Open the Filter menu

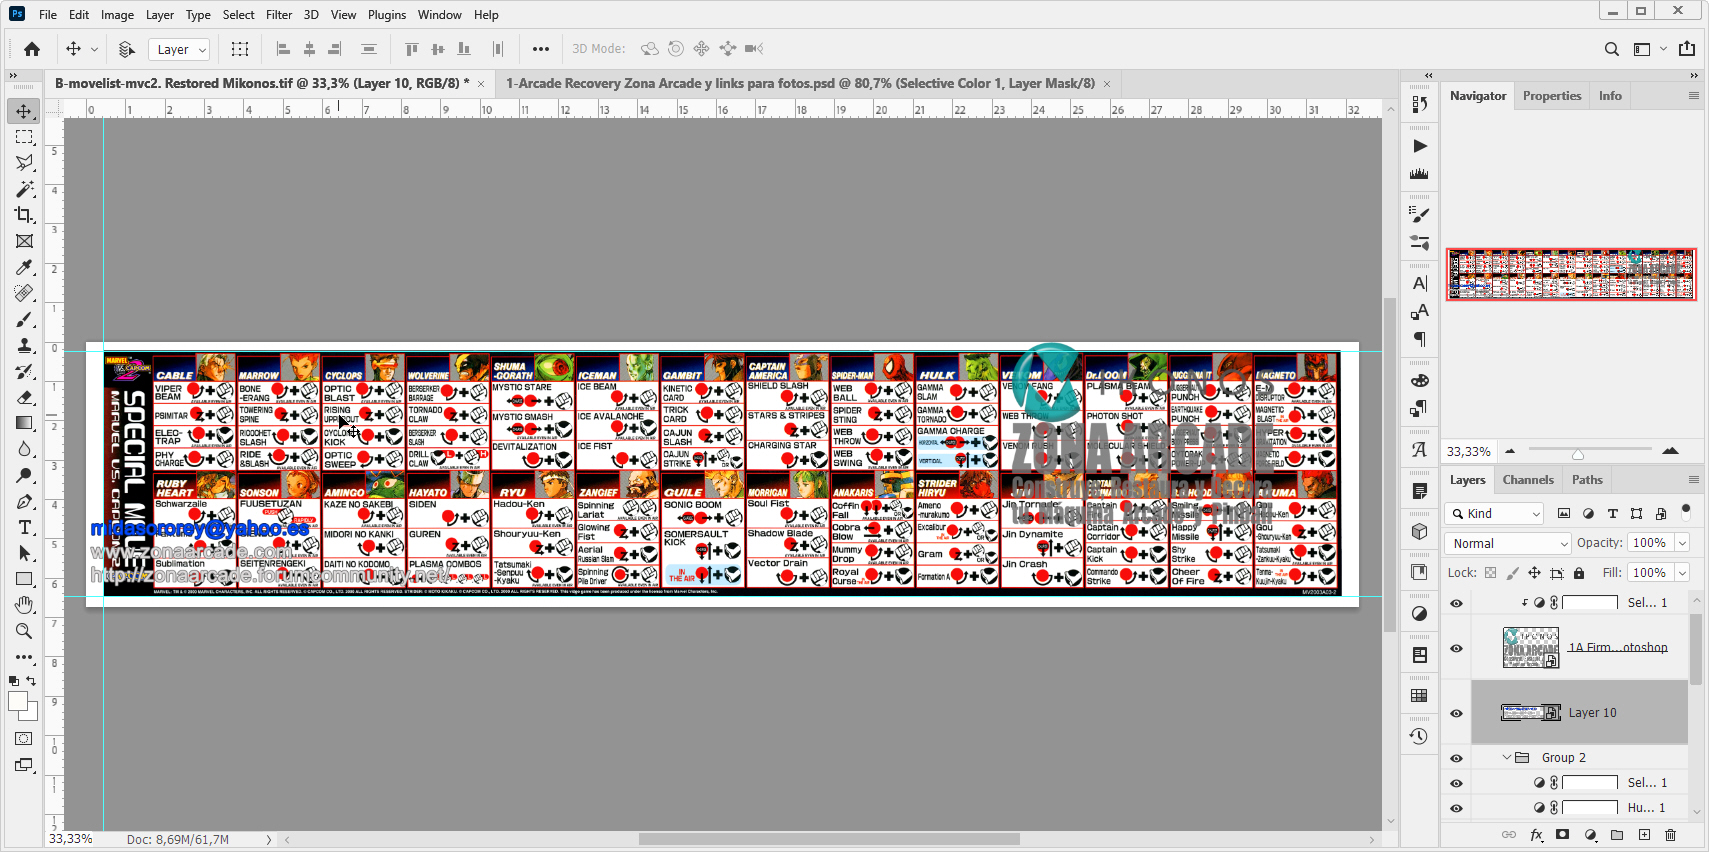click(x=278, y=15)
